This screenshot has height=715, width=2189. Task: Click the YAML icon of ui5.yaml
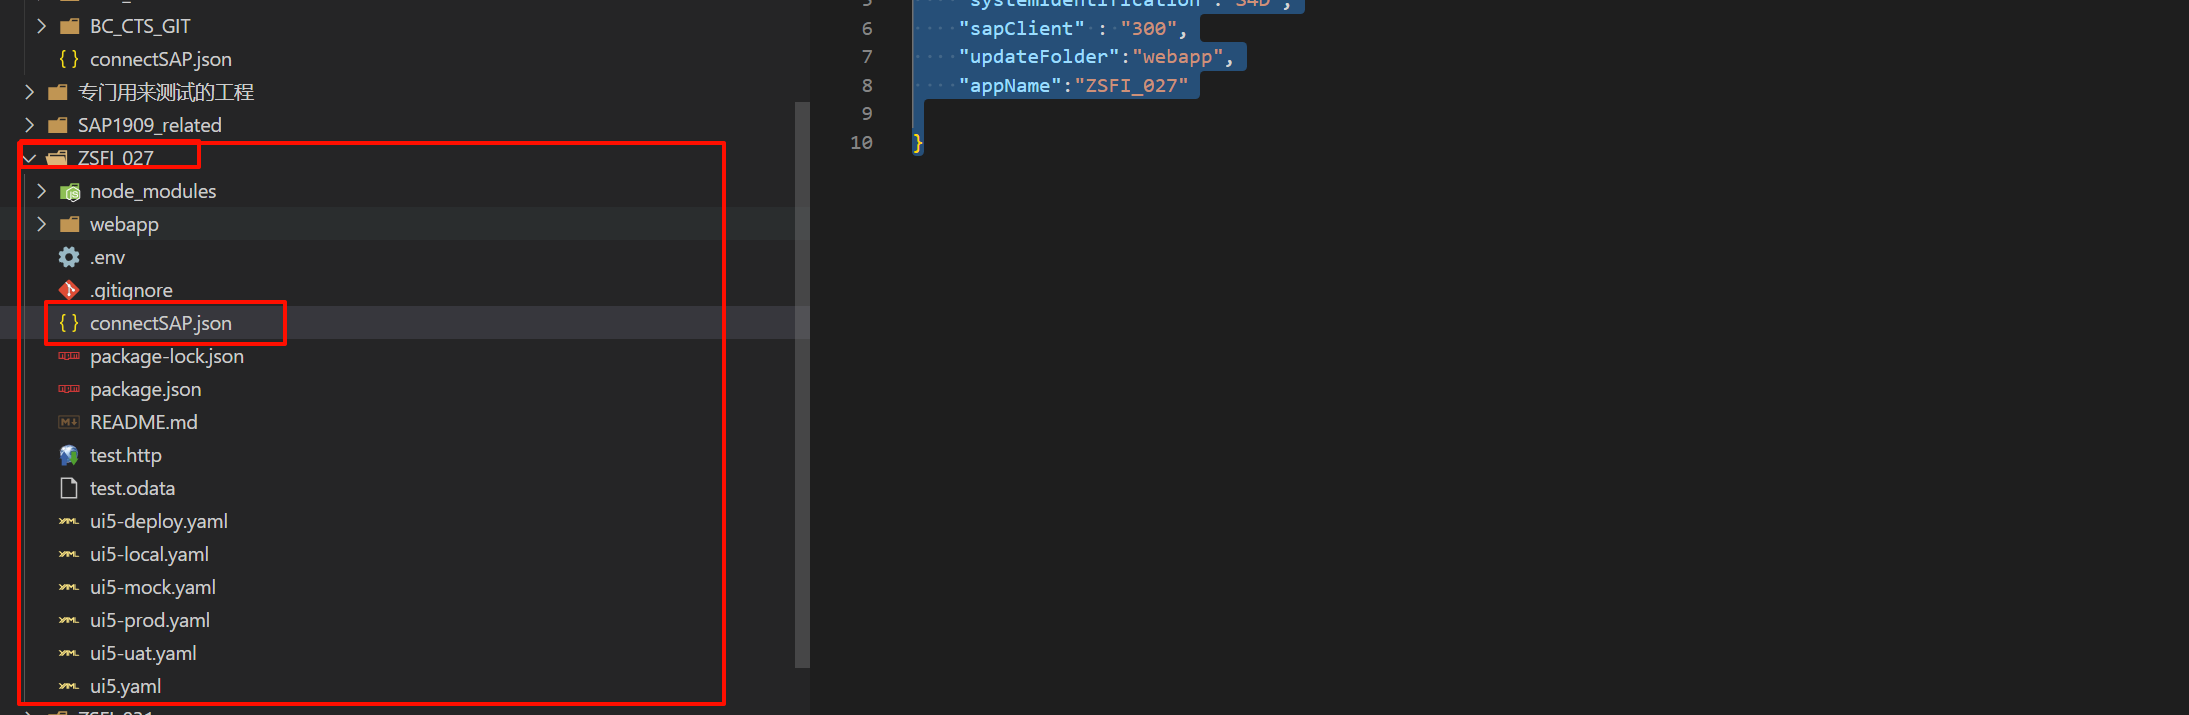point(69,686)
